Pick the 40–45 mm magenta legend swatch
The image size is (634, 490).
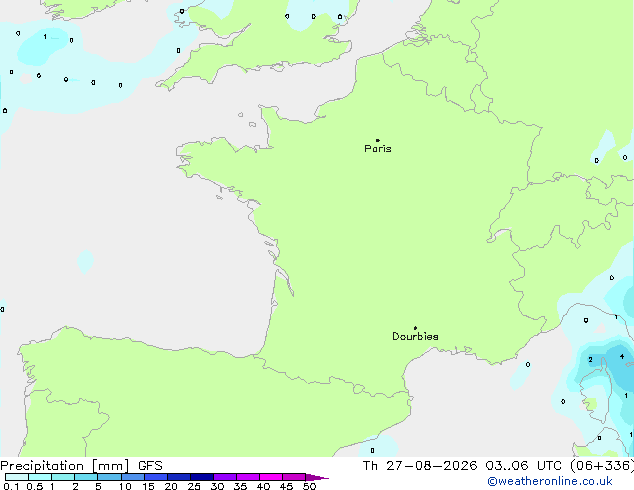[271, 477]
